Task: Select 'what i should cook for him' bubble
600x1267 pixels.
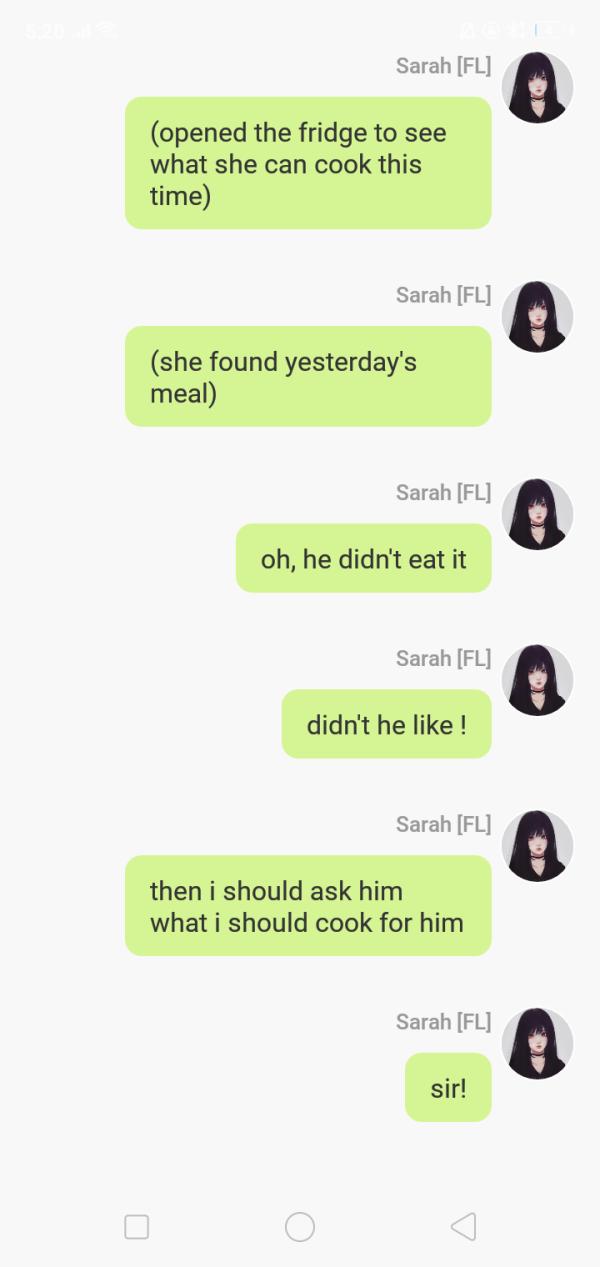Action: pyautogui.click(x=308, y=905)
